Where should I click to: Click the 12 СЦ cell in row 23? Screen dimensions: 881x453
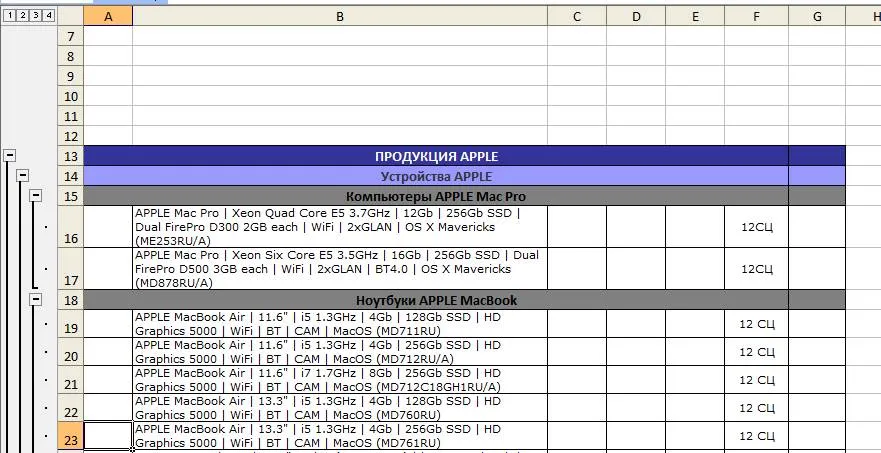coord(756,436)
